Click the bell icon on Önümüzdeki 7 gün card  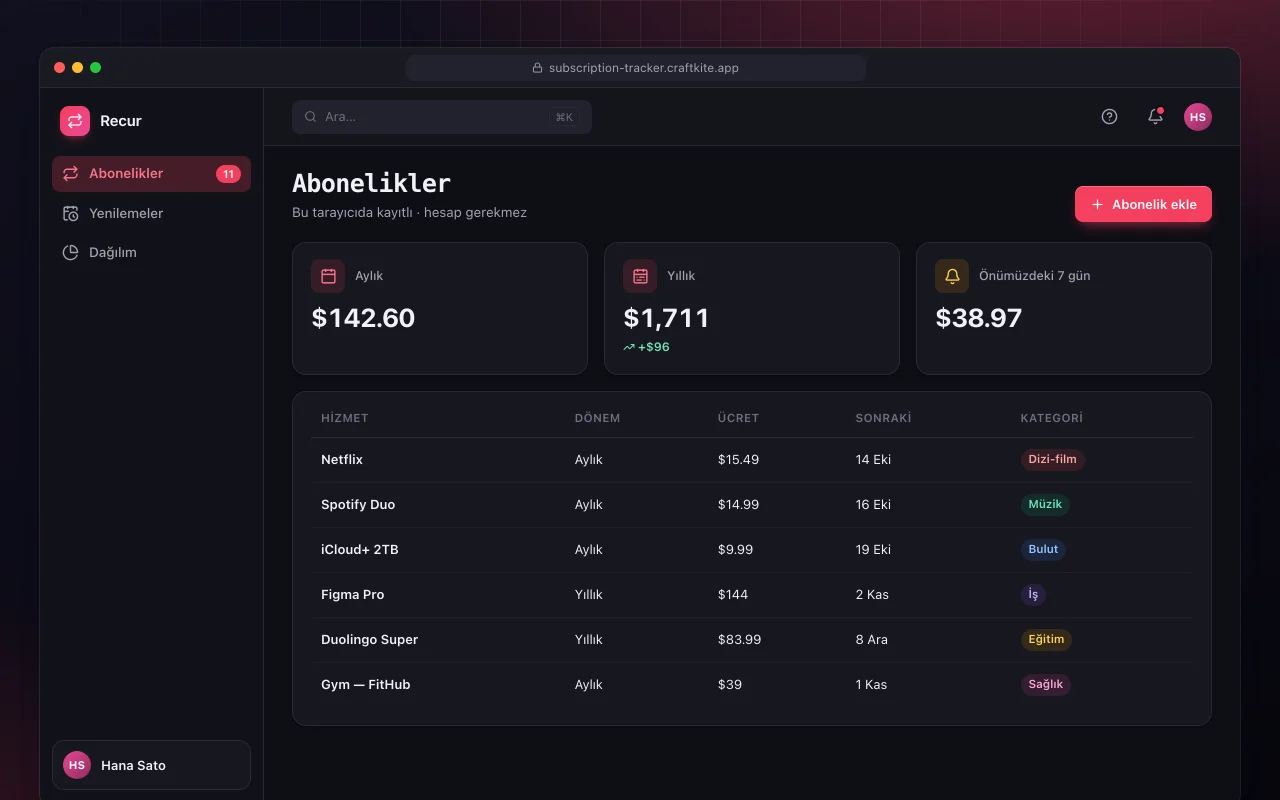click(x=952, y=276)
